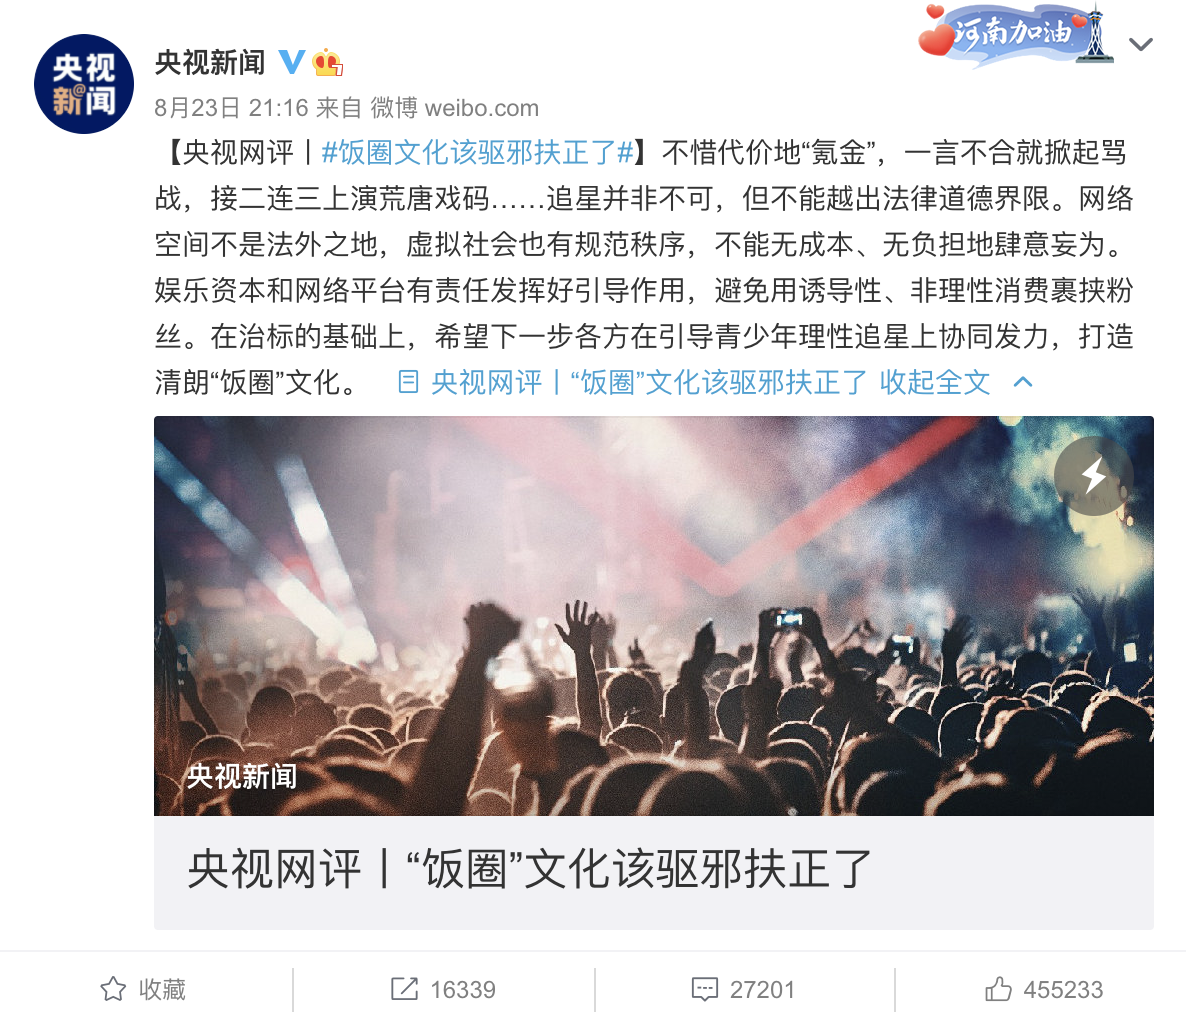Click the collapse up-arrow after 收起全文

point(1023,381)
